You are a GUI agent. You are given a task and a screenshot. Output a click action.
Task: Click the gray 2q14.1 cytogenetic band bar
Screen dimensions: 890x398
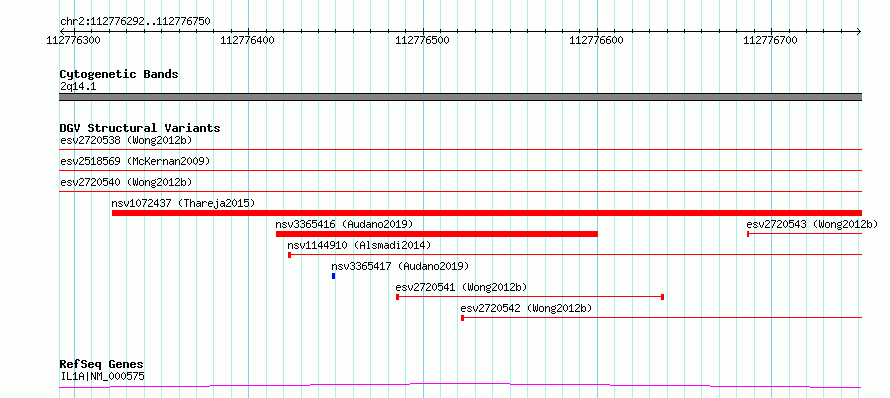(460, 97)
